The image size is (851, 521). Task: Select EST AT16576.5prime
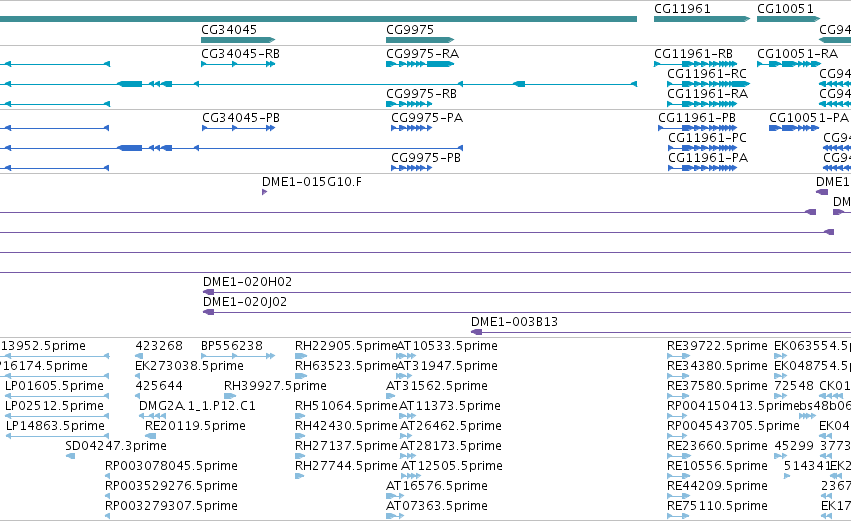pos(437,486)
